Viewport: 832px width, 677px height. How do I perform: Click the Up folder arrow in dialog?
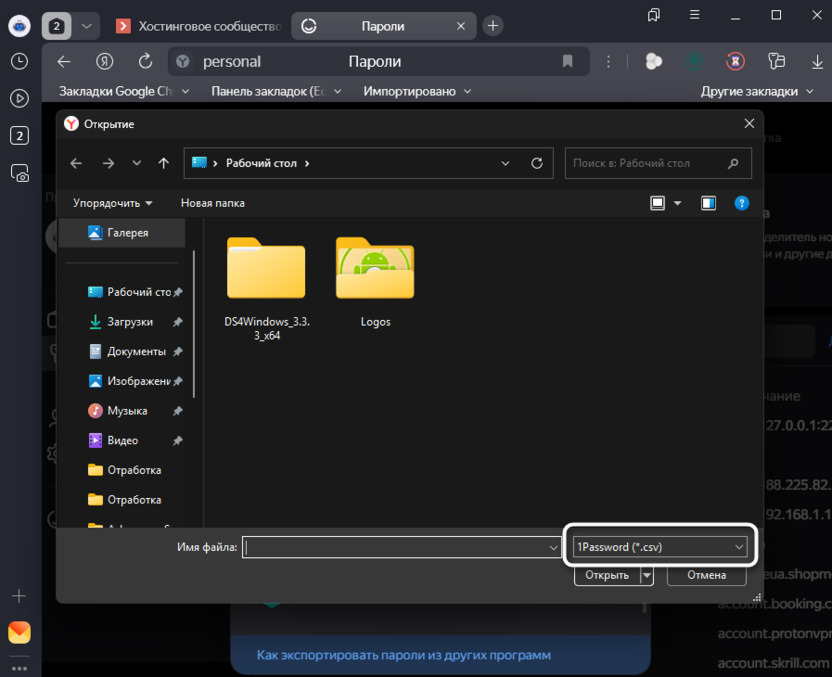164,163
